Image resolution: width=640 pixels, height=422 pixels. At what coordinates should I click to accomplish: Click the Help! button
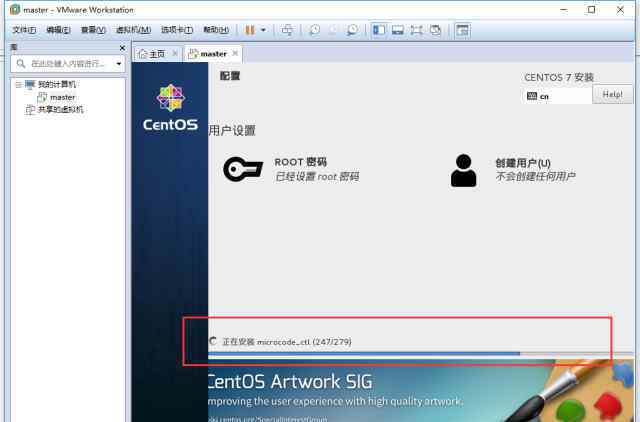(x=612, y=94)
